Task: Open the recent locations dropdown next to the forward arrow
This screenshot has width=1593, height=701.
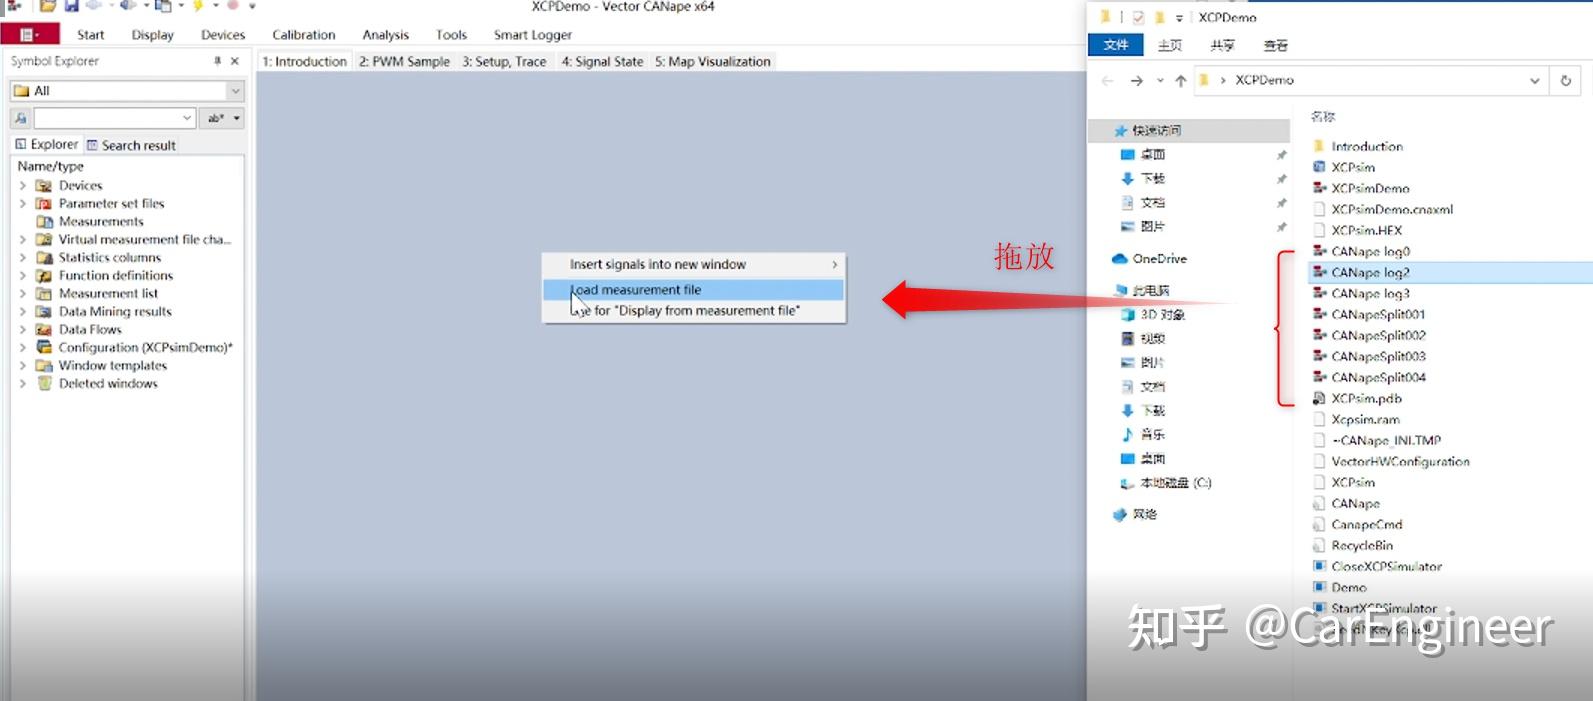Action: [1160, 81]
